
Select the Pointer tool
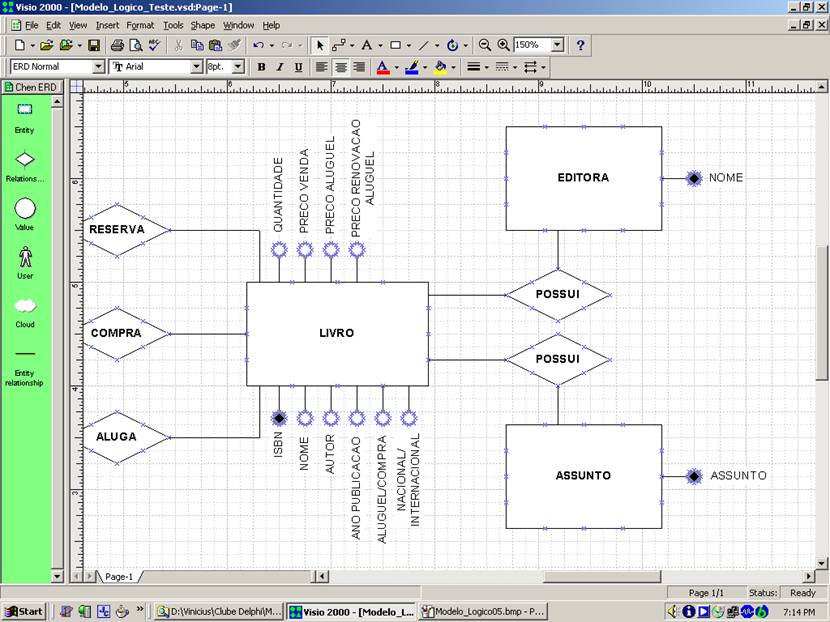[x=320, y=45]
